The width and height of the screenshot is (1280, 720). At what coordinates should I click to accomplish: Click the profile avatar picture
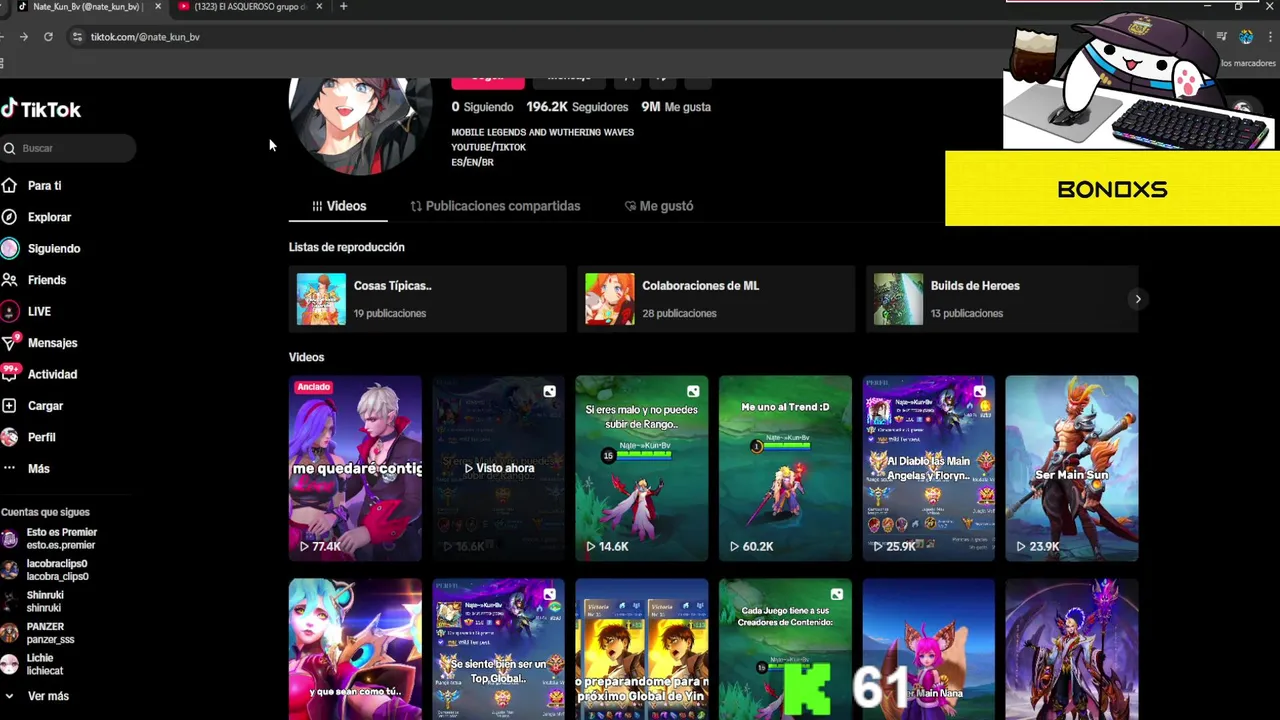tap(361, 128)
